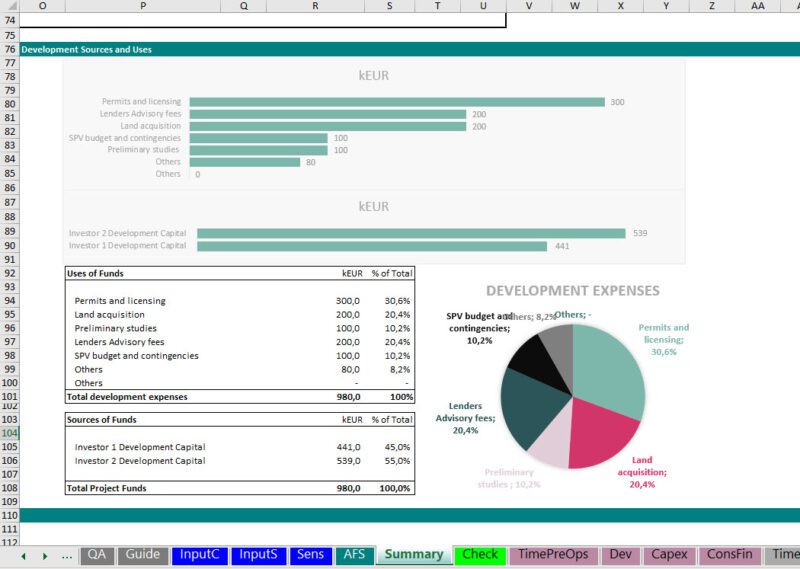Select row header 104

click(10, 433)
